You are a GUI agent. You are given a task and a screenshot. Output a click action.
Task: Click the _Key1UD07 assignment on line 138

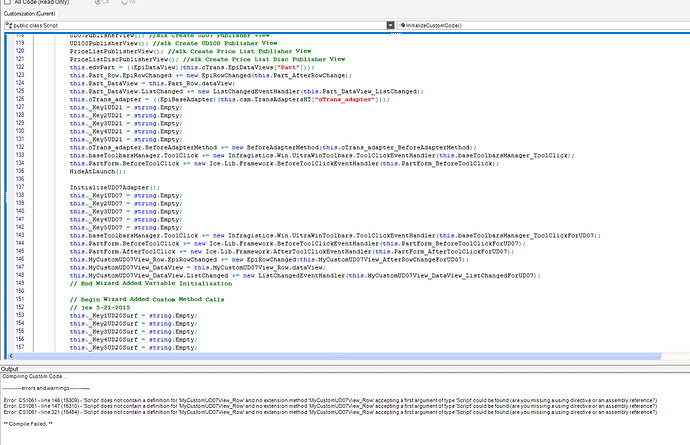pyautogui.click(x=126, y=195)
